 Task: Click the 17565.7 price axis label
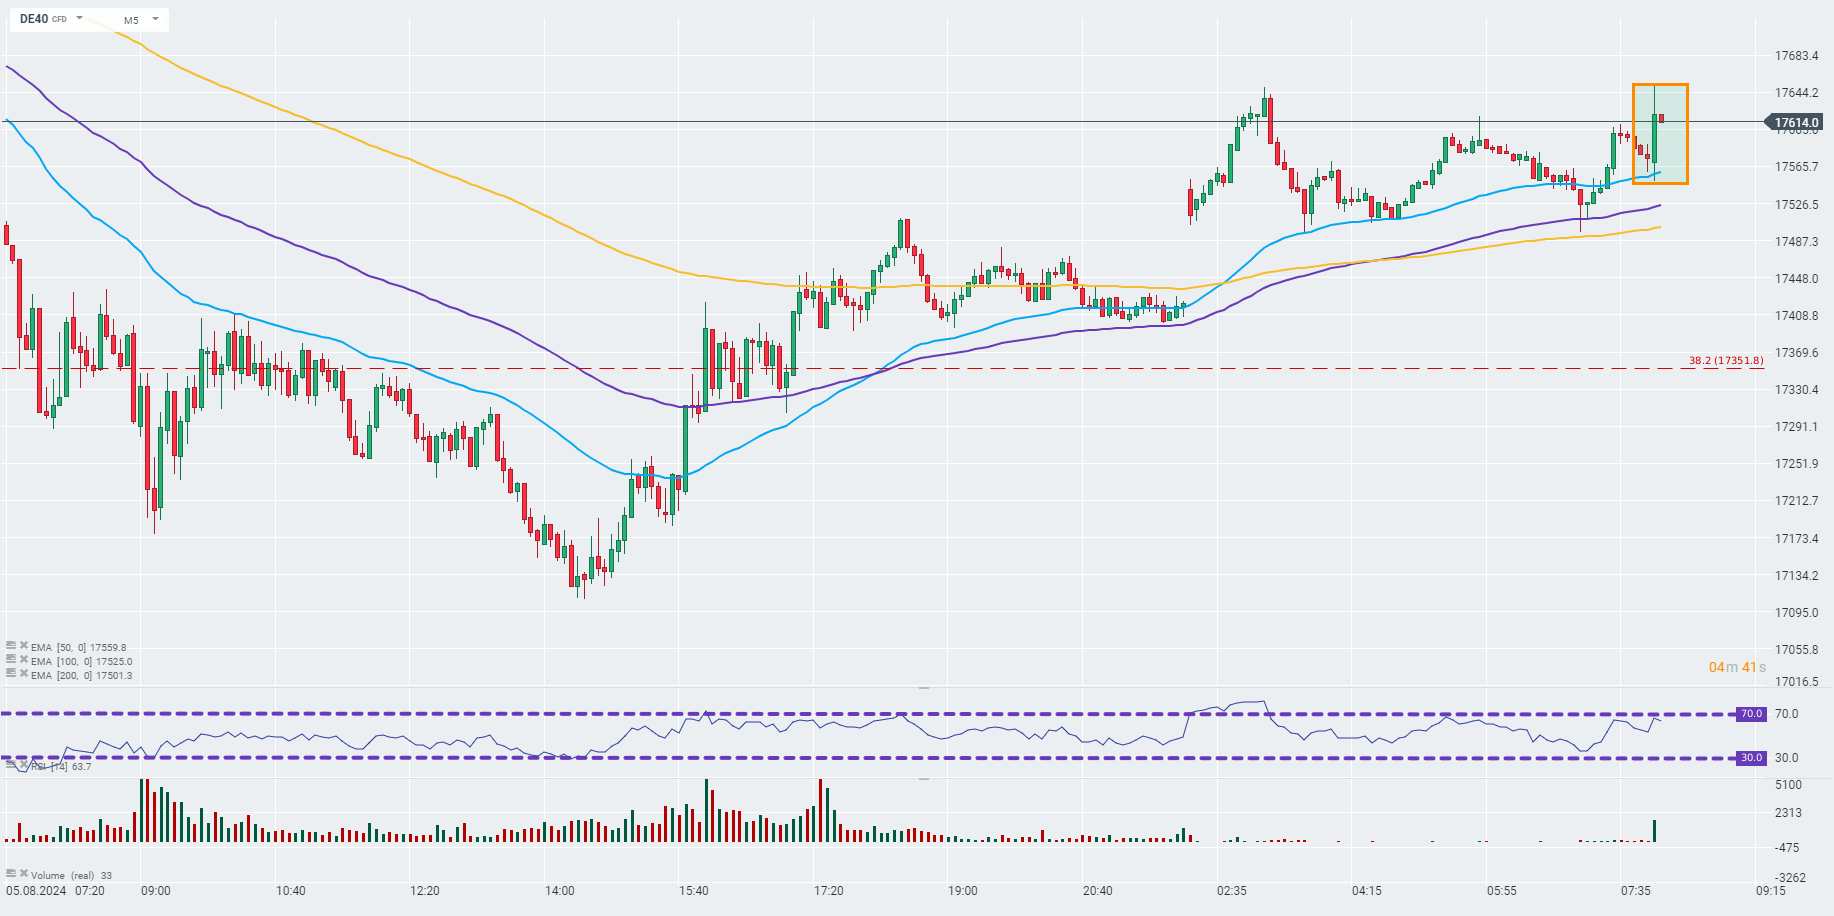(1797, 167)
